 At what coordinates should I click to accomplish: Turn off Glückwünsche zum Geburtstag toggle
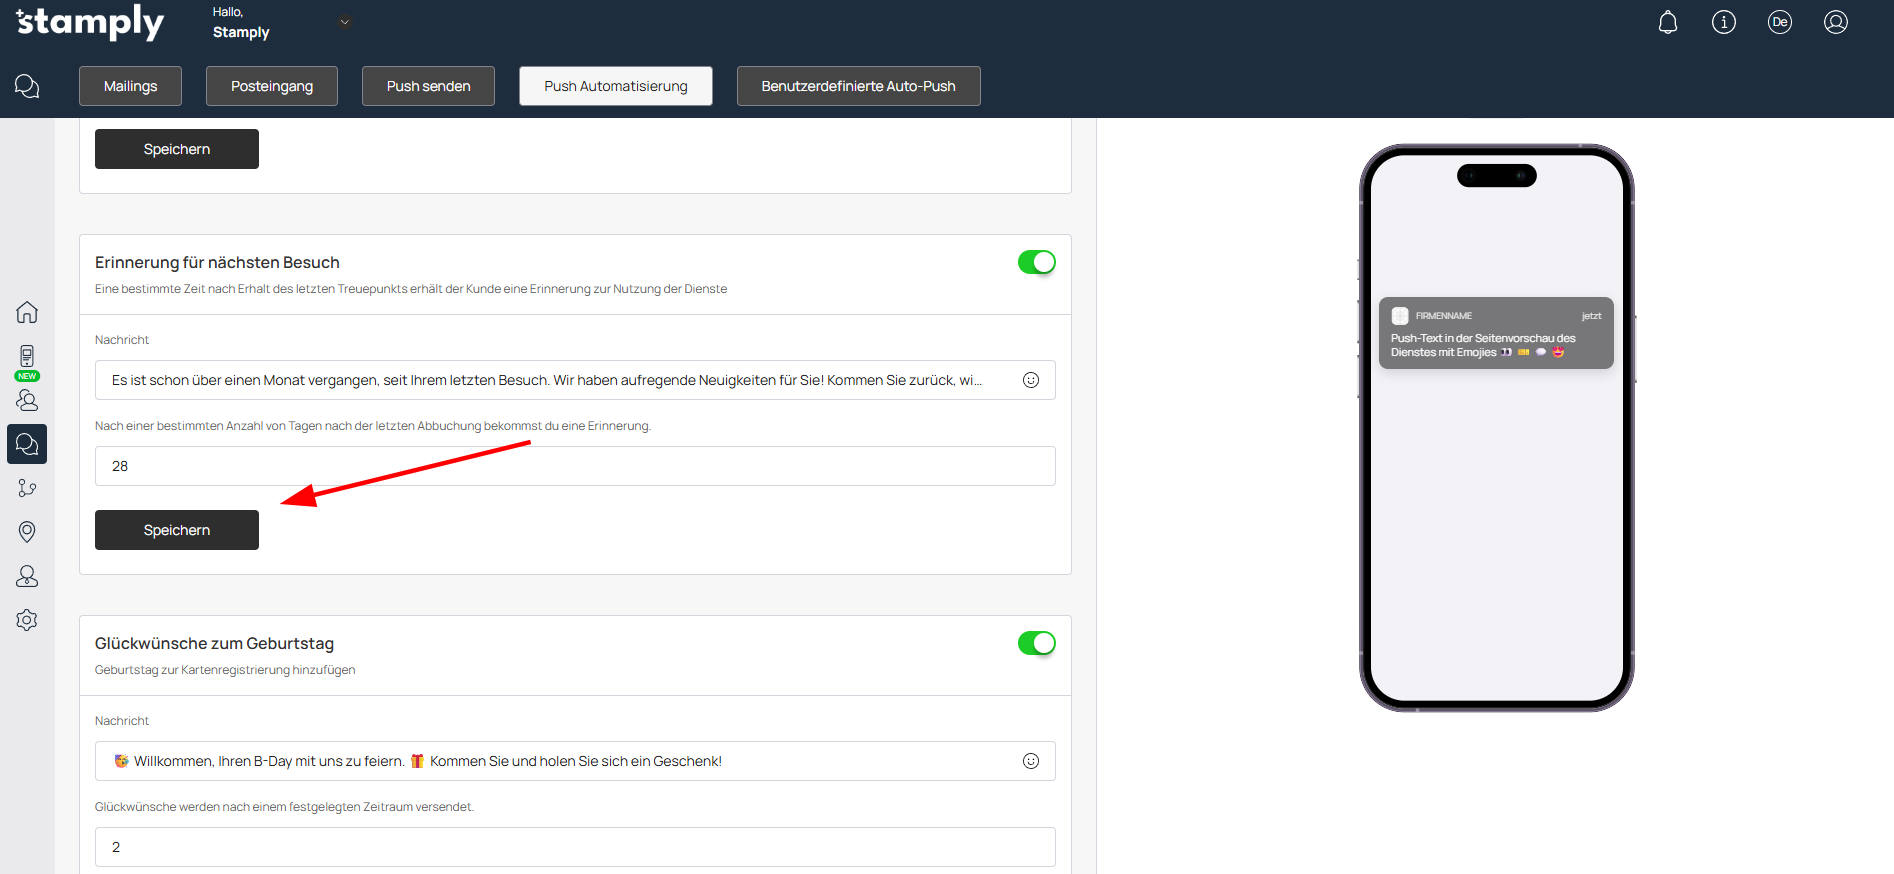(1036, 643)
